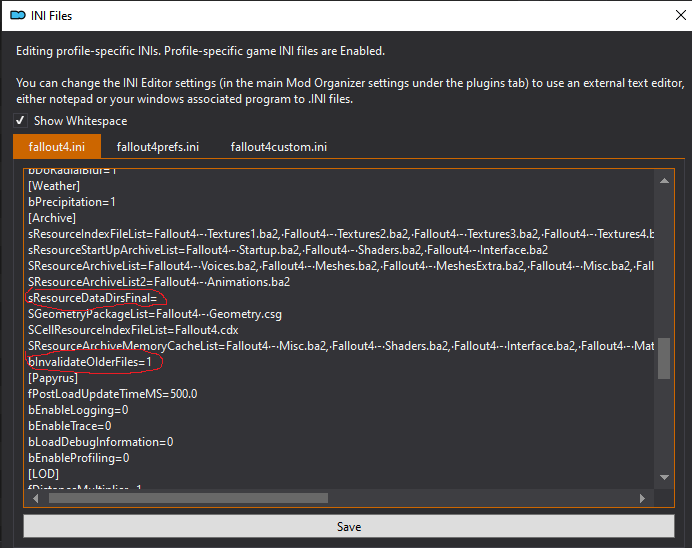Switch to the fallout4.ini tab

tap(57, 146)
